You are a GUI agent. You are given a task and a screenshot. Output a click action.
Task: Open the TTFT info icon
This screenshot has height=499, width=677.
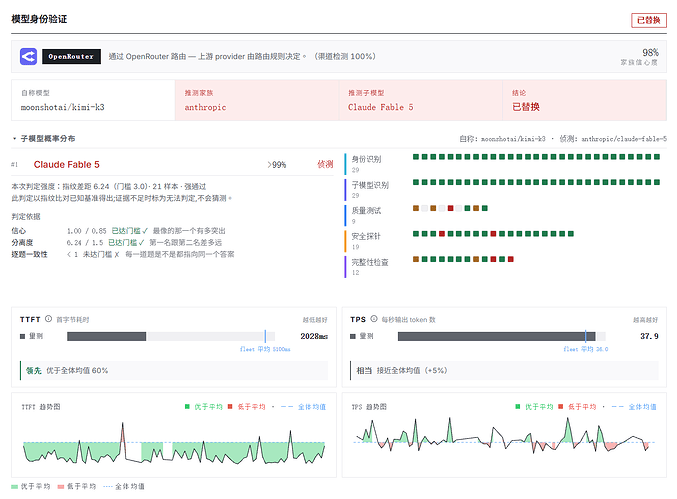point(48,319)
